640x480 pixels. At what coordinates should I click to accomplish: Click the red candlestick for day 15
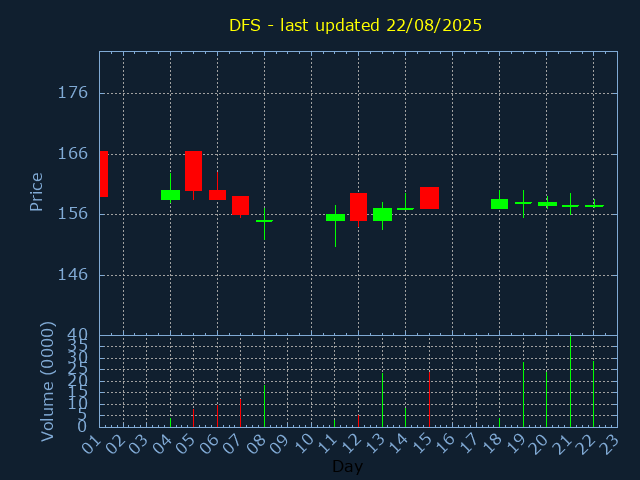[429, 198]
